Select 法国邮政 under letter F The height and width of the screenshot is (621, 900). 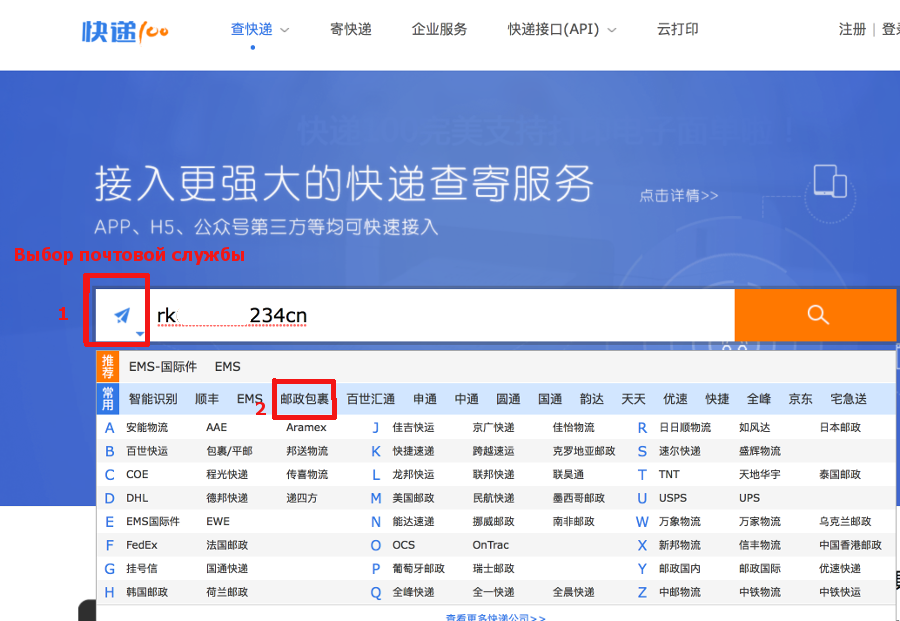point(227,545)
